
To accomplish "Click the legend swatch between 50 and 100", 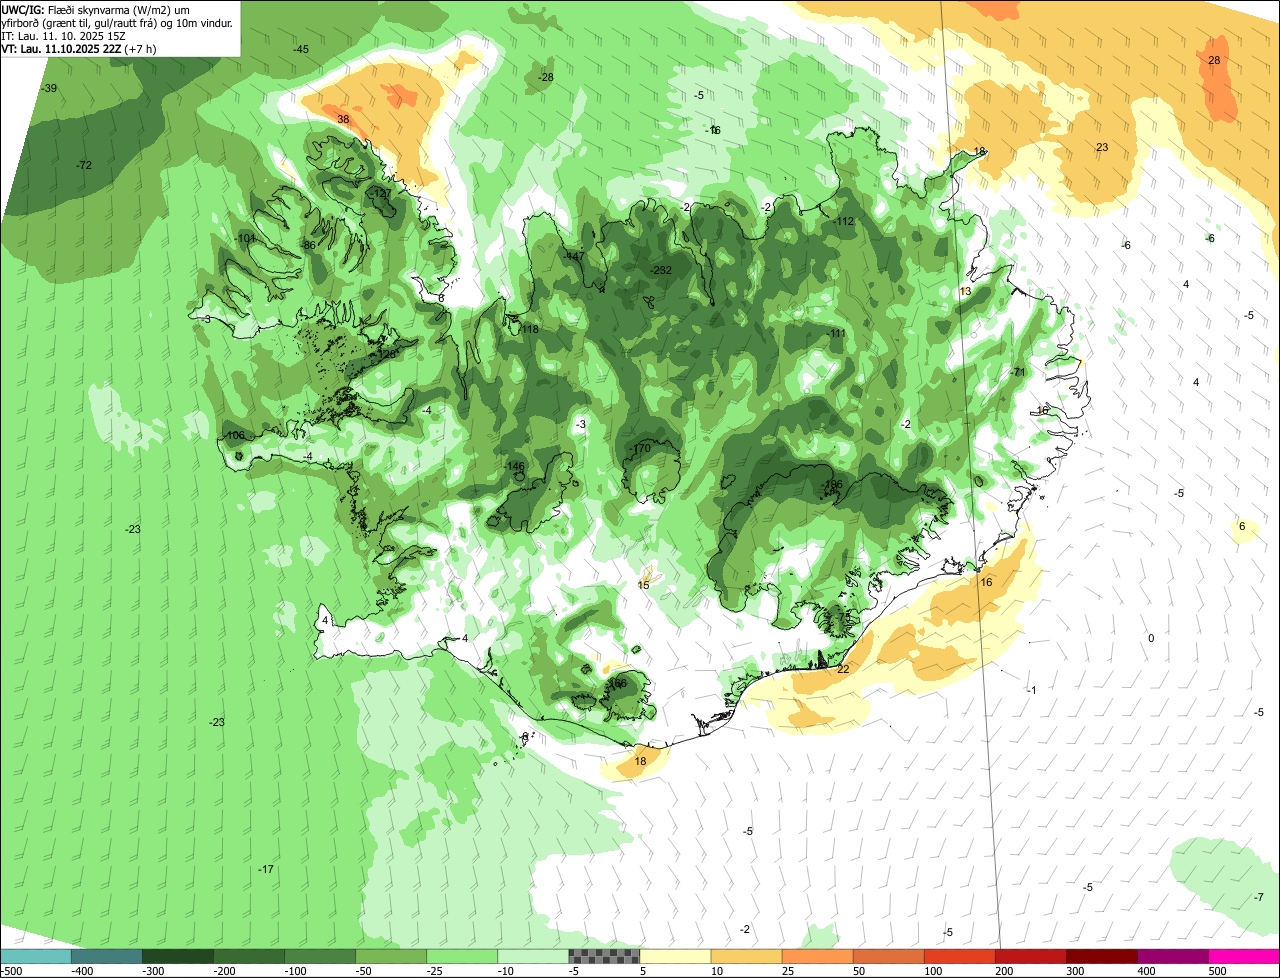I will (x=888, y=956).
